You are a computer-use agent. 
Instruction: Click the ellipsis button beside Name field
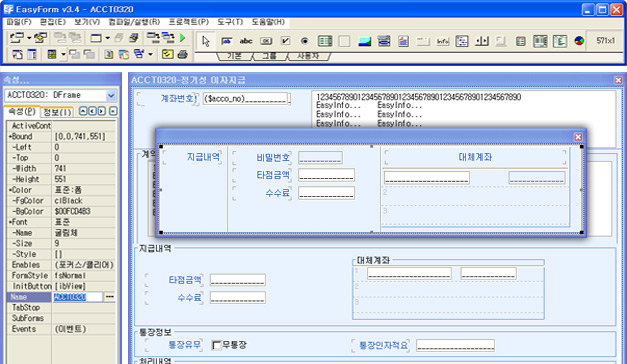(x=110, y=297)
